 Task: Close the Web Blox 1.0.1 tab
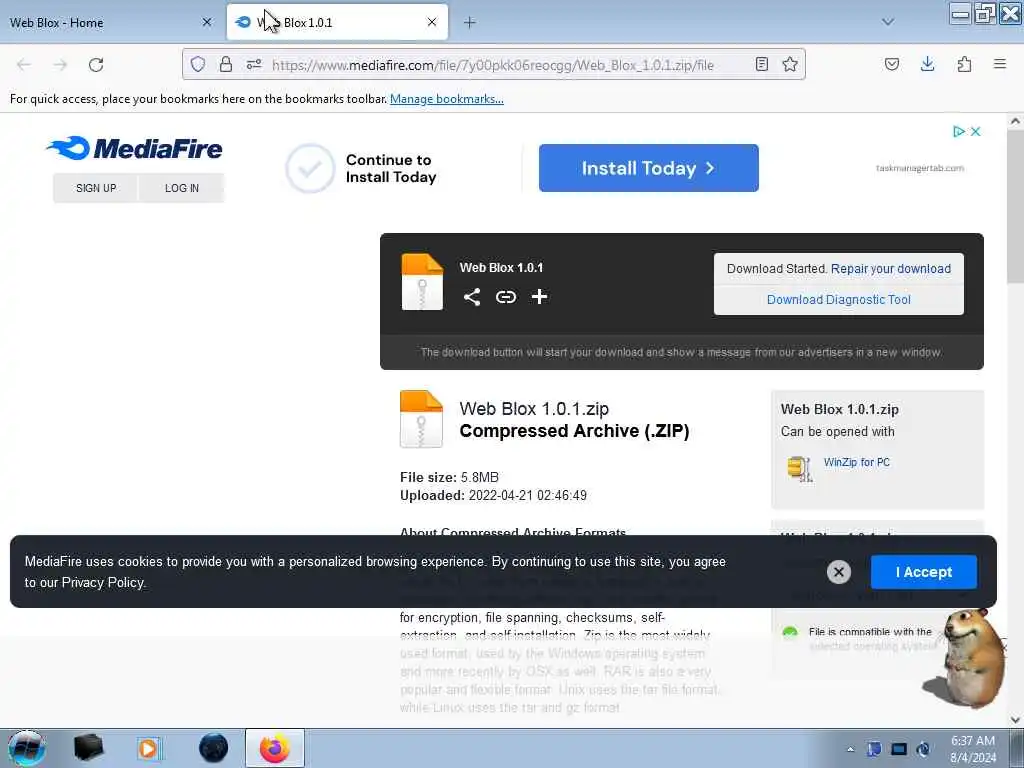(x=432, y=22)
